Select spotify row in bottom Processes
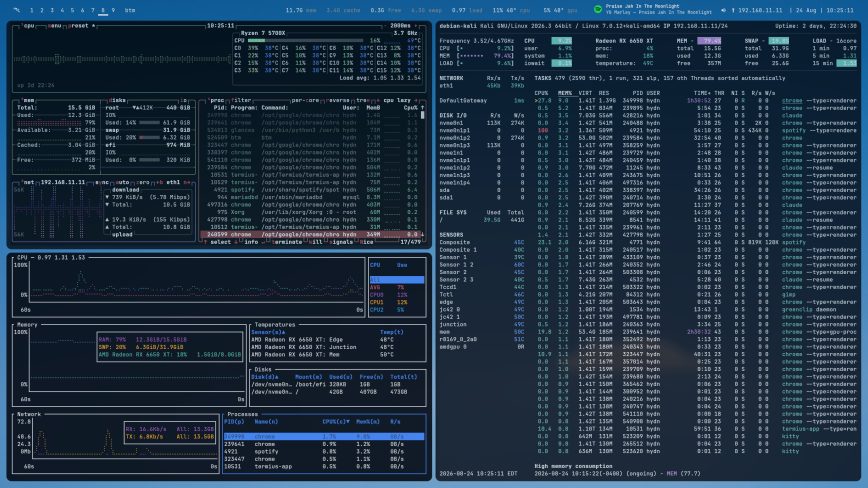The width and height of the screenshot is (868, 488). [324, 451]
